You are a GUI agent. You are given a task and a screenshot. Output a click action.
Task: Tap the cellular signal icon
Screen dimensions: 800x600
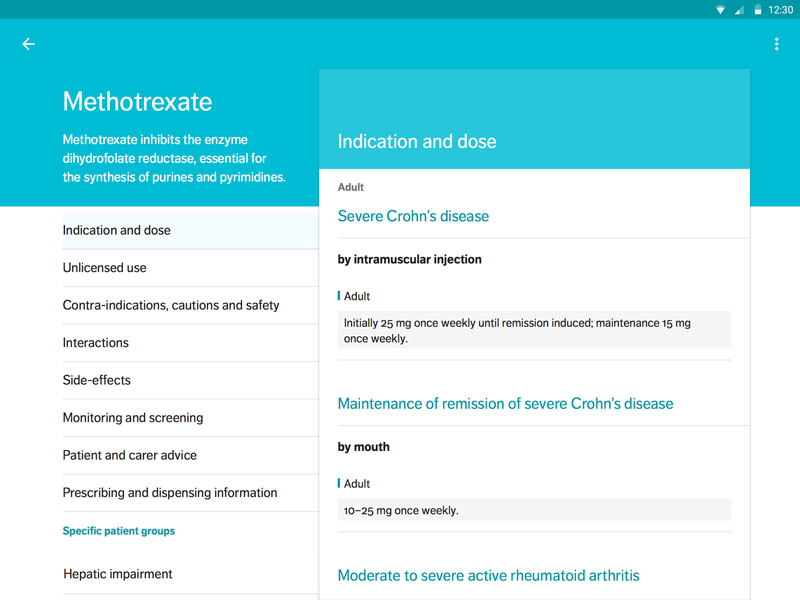(x=739, y=10)
